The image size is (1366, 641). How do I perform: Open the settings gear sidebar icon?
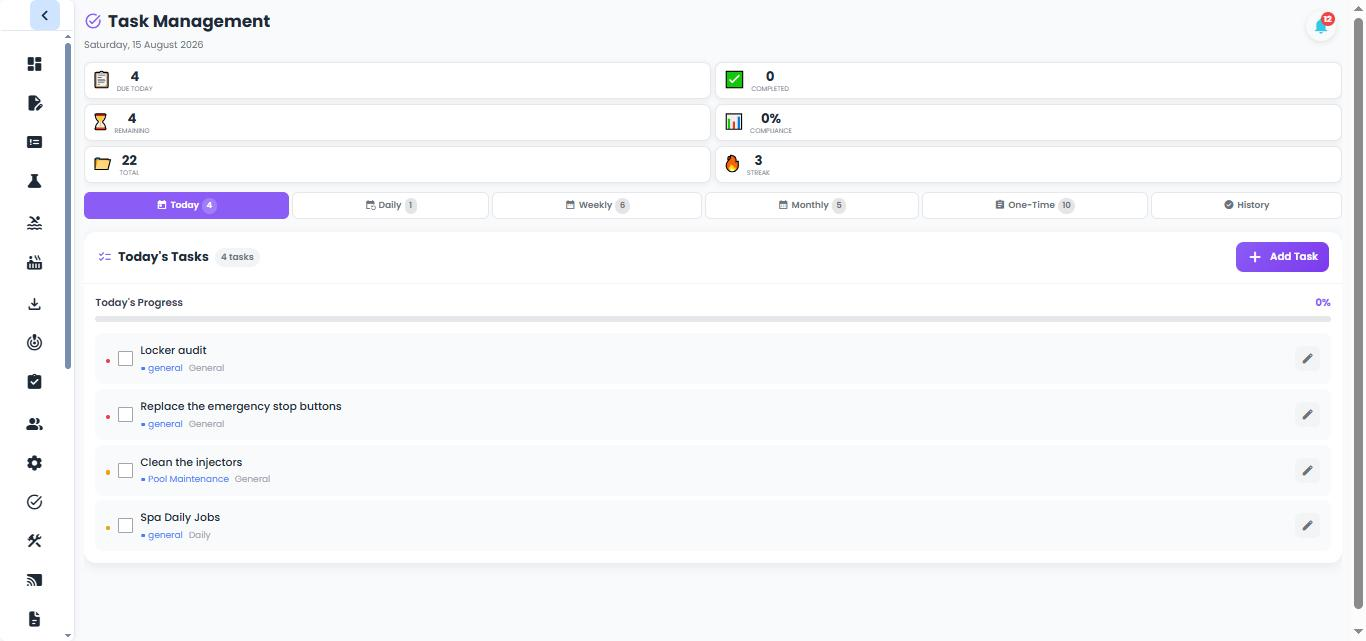pos(34,463)
